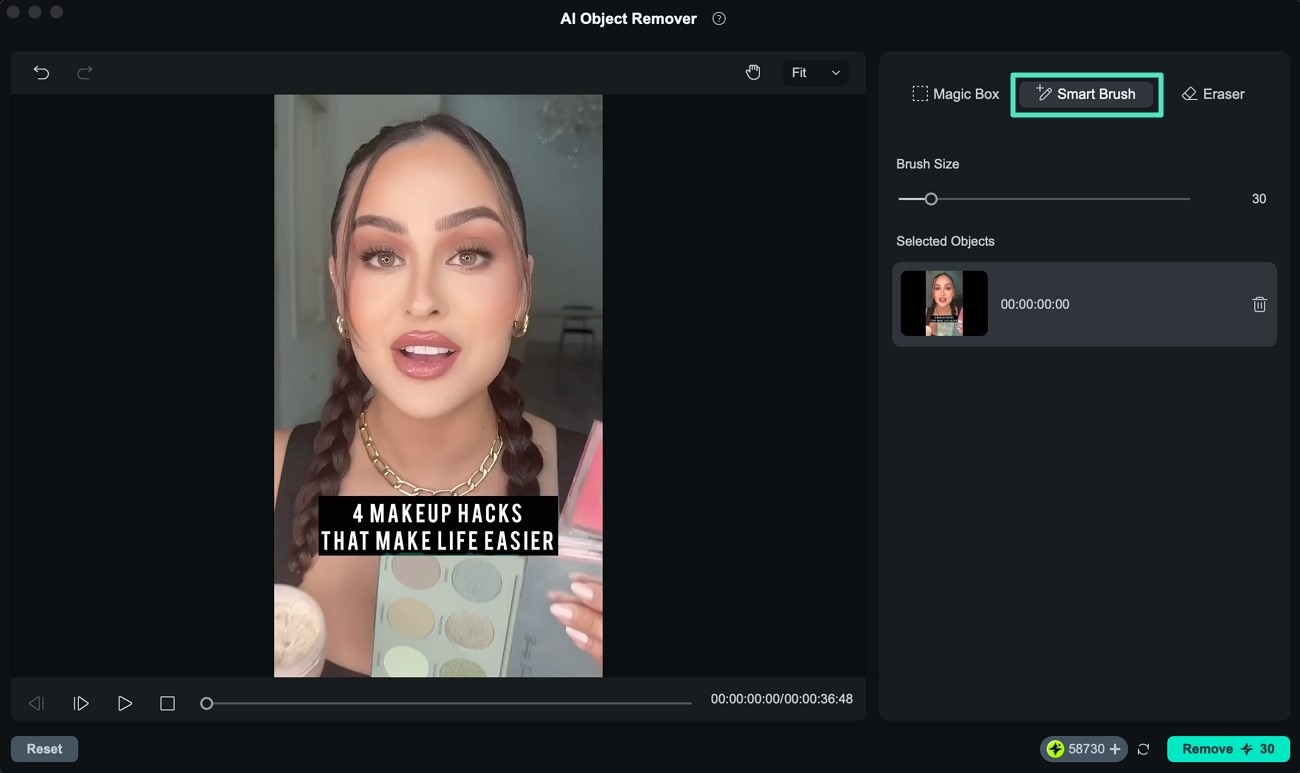Step forward to next frame
Viewport: 1300px width, 773px height.
[x=81, y=703]
